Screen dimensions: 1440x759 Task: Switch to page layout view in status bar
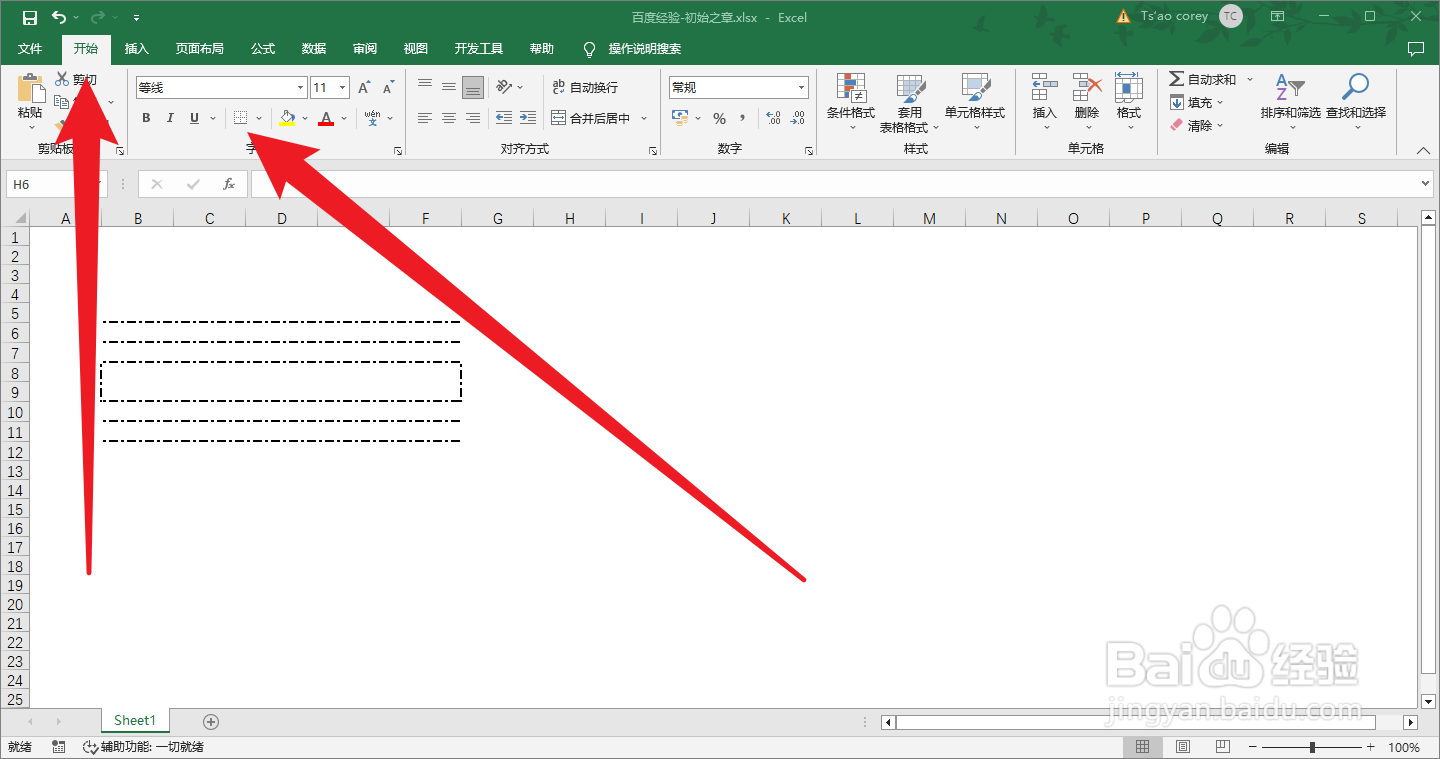click(x=1183, y=747)
